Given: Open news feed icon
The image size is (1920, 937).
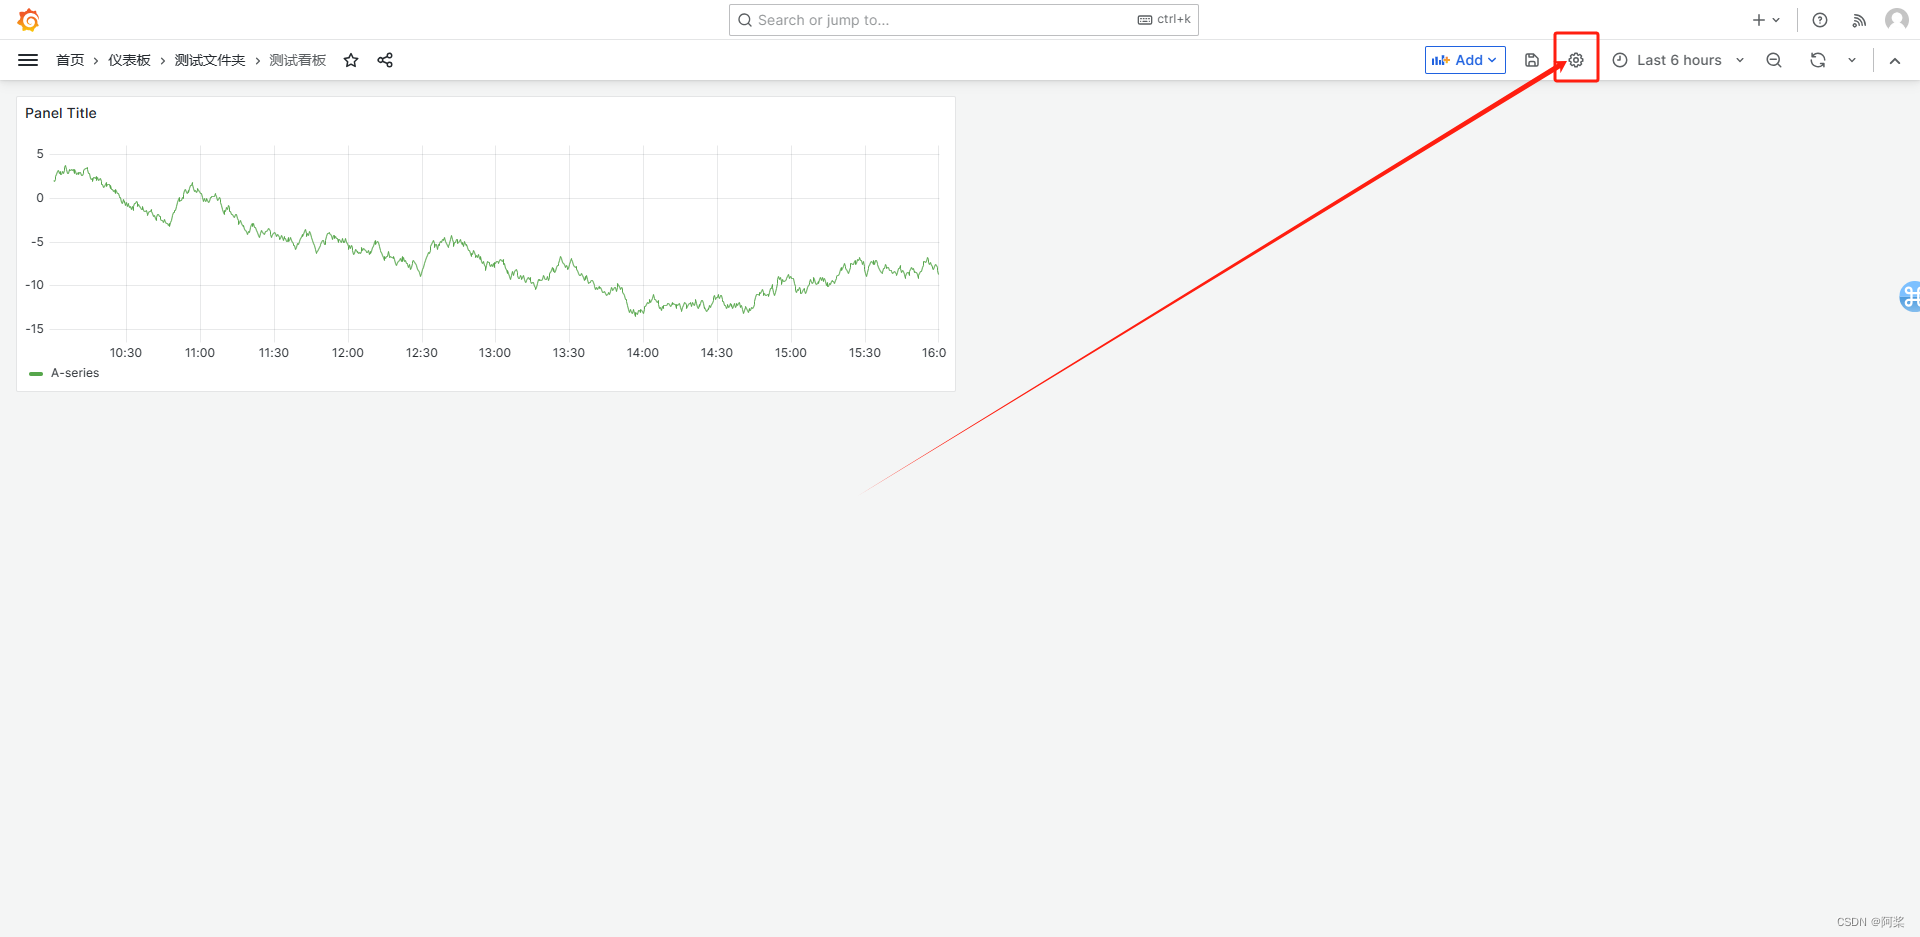Looking at the screenshot, I should click(1859, 20).
